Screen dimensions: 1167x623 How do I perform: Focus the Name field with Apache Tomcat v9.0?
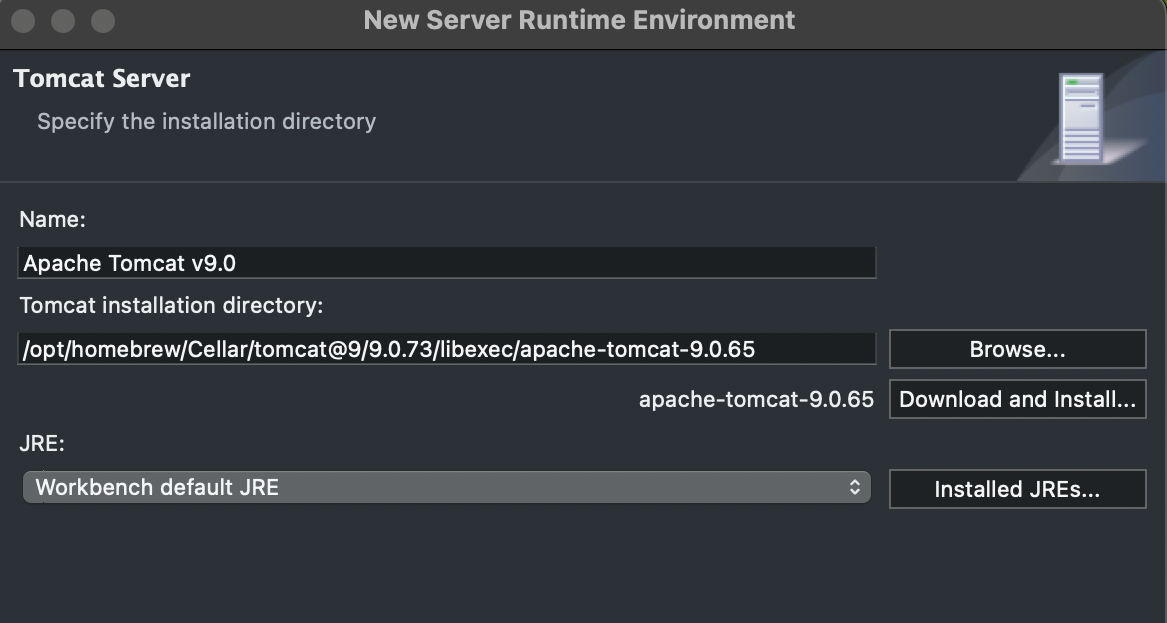447,263
